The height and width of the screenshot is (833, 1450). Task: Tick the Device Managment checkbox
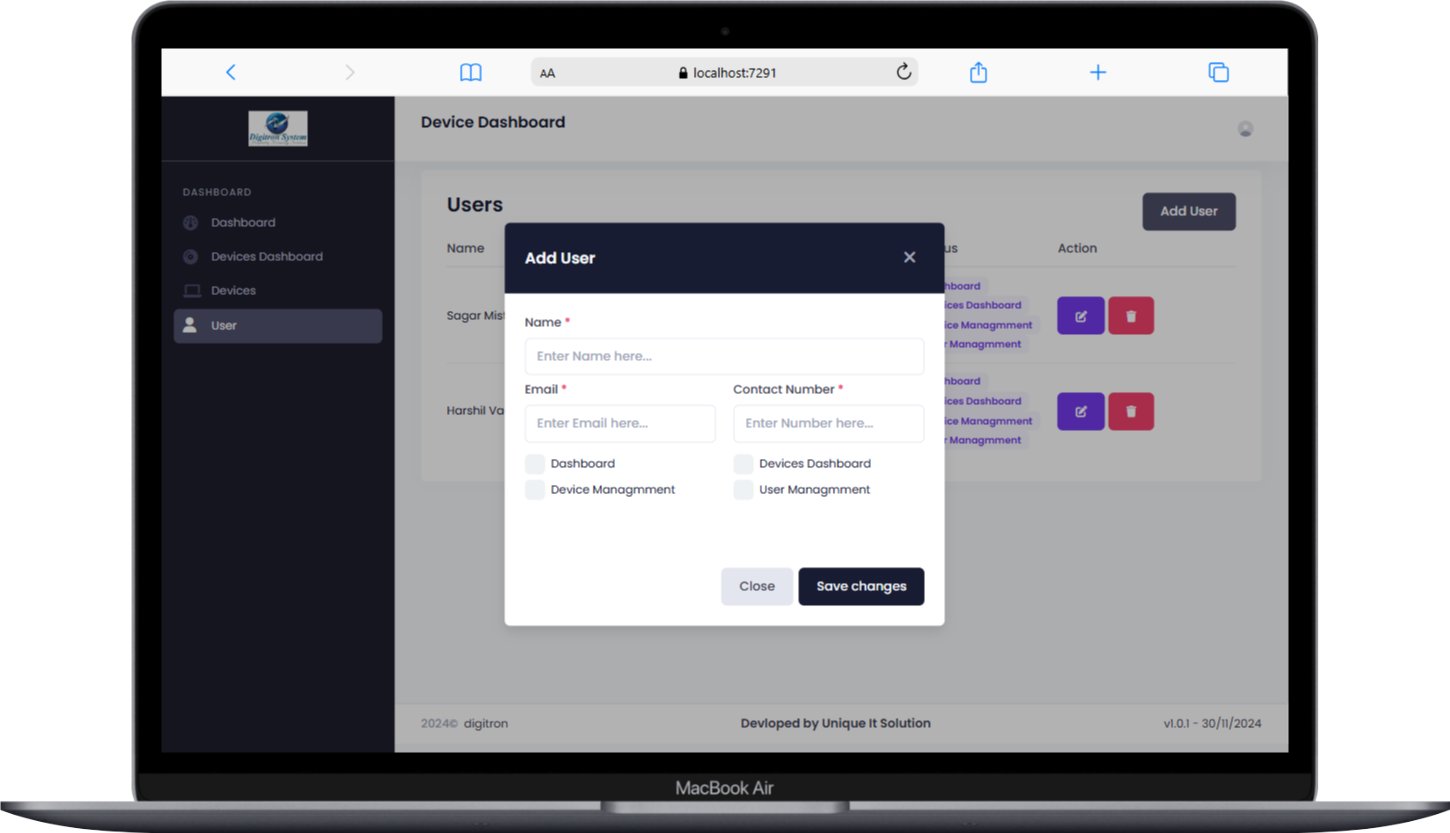click(x=535, y=490)
